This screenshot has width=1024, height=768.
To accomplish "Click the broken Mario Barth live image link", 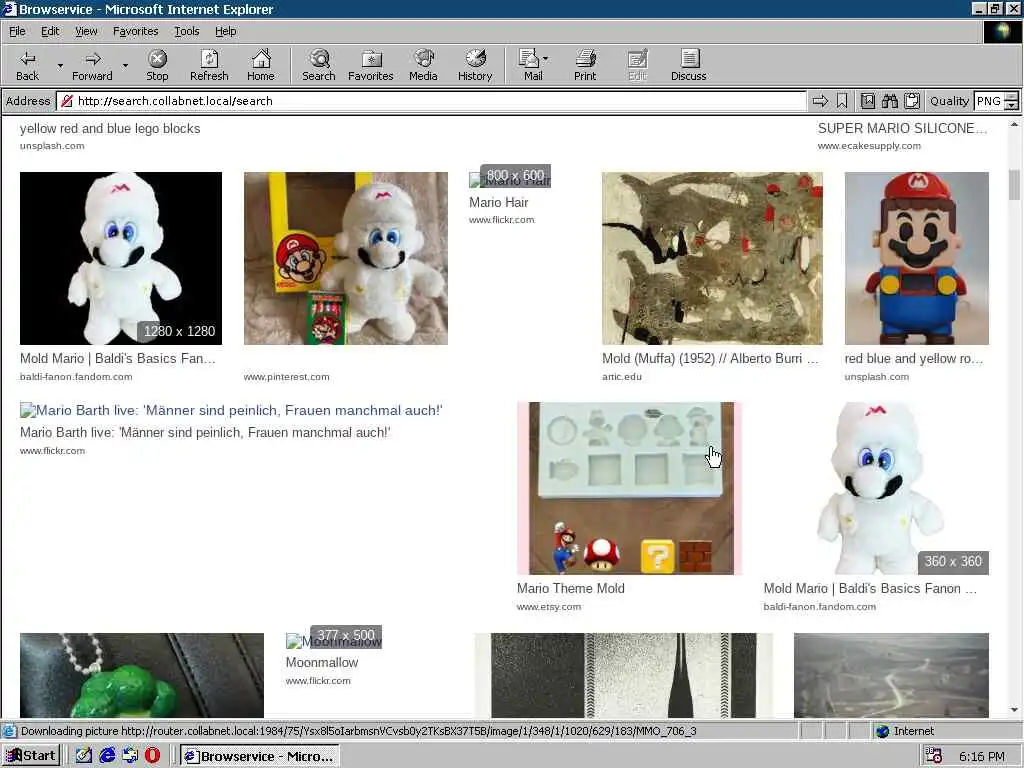I will 231,410.
